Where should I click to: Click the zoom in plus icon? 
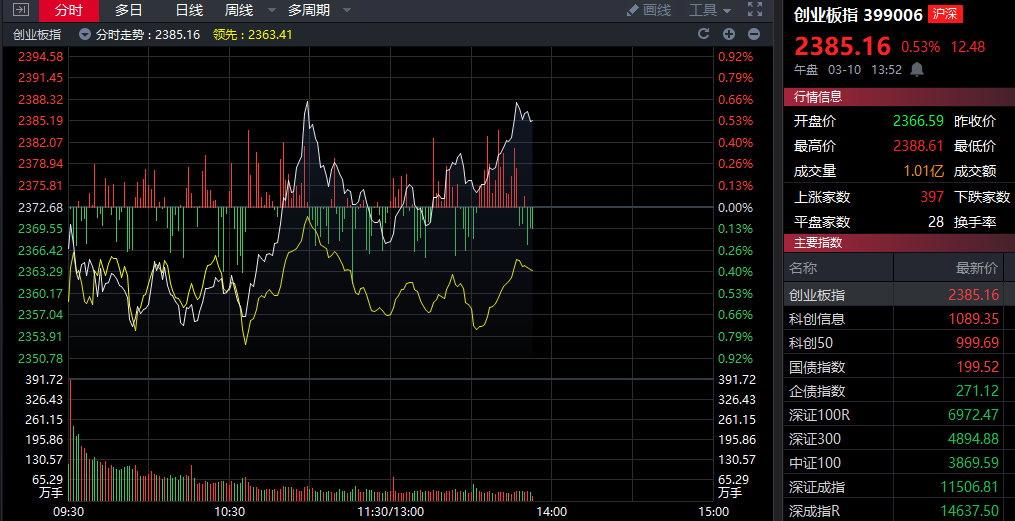(729, 34)
